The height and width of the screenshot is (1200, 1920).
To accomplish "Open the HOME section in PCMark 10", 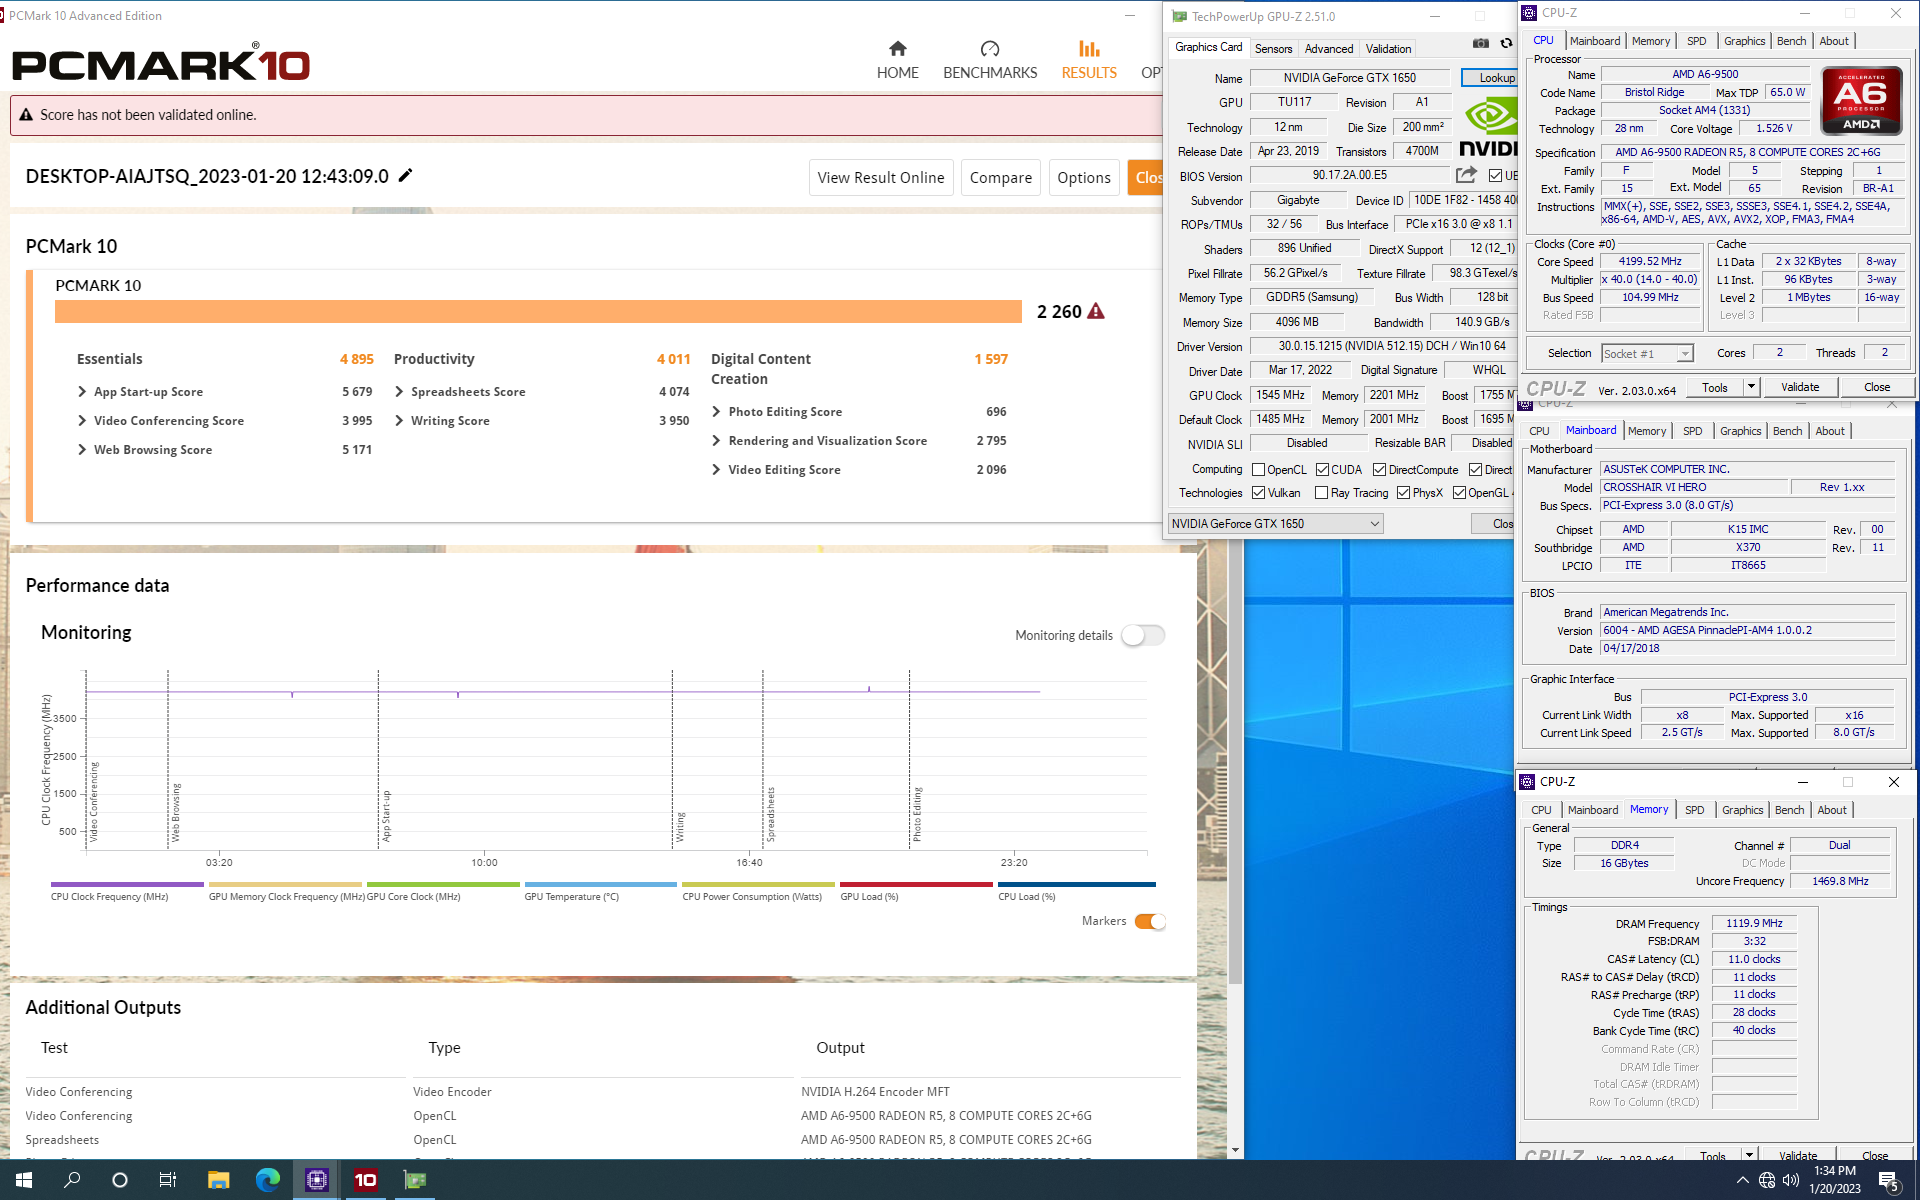I will [897, 60].
